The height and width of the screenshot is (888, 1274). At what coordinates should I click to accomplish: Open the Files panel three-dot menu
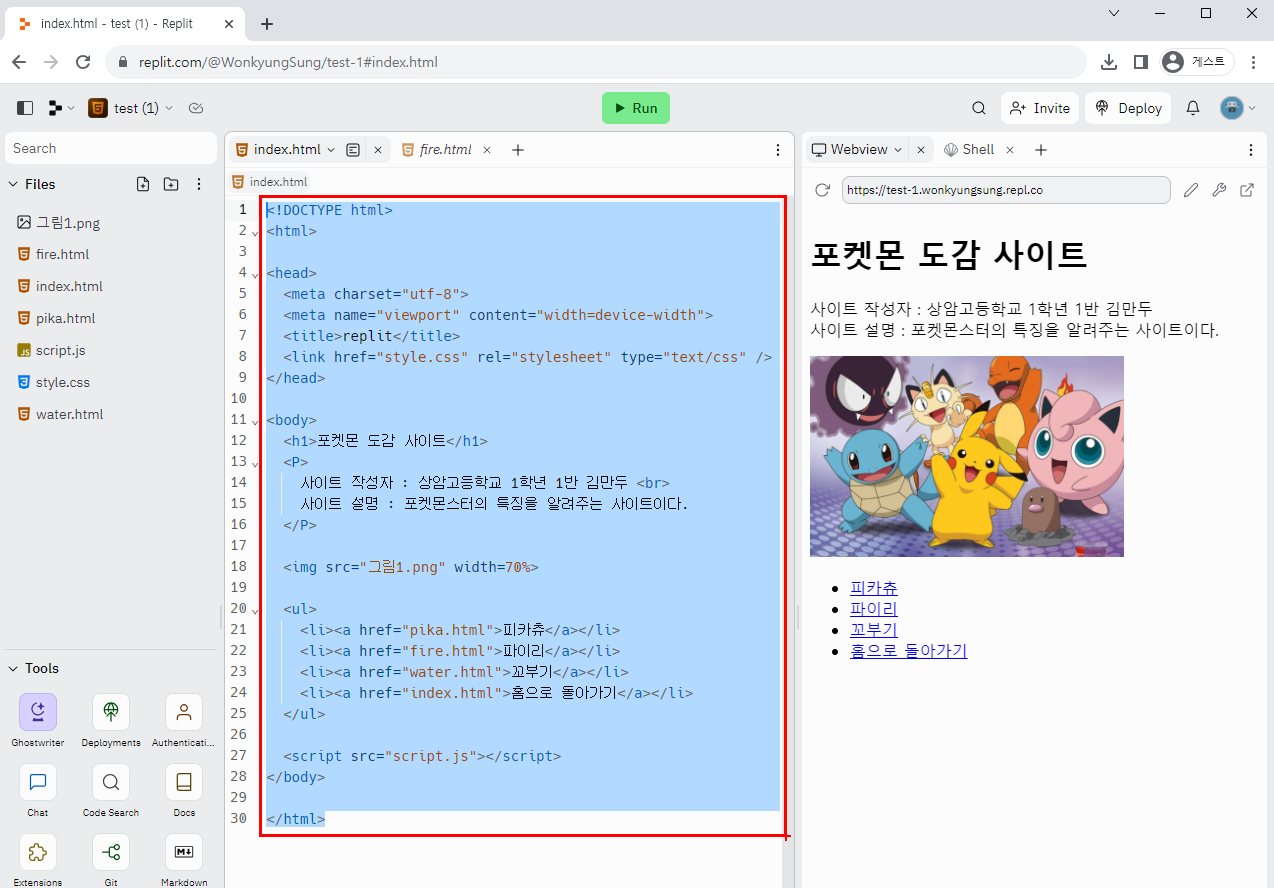(x=199, y=184)
